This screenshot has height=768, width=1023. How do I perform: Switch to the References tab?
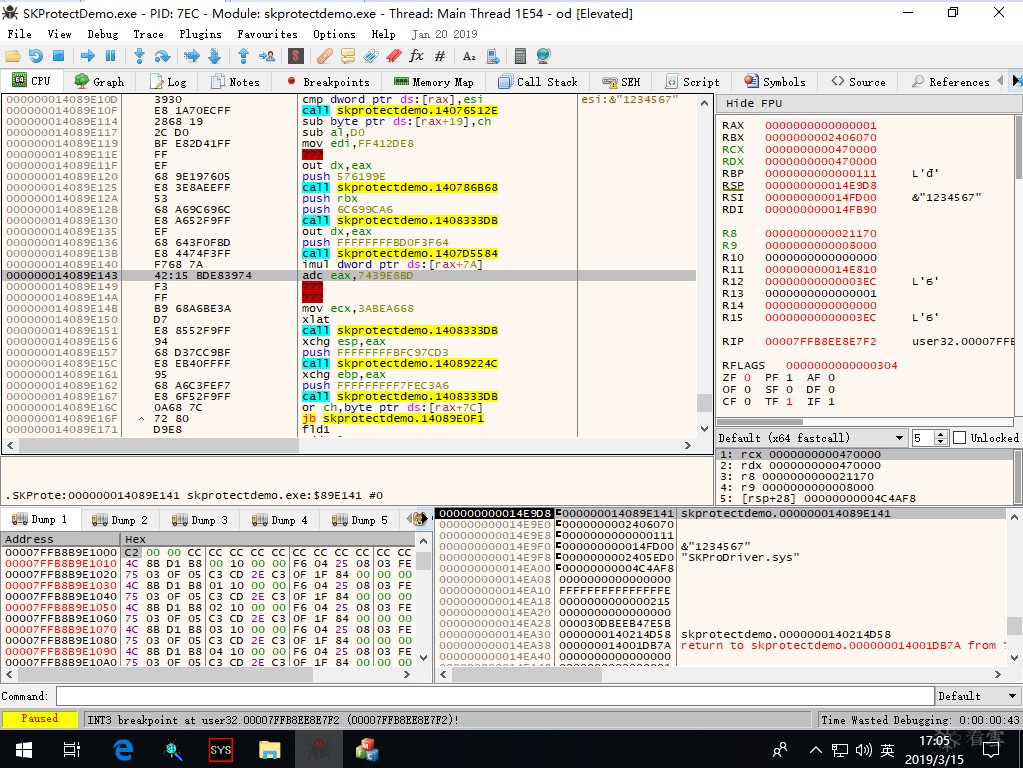pyautogui.click(x=951, y=82)
